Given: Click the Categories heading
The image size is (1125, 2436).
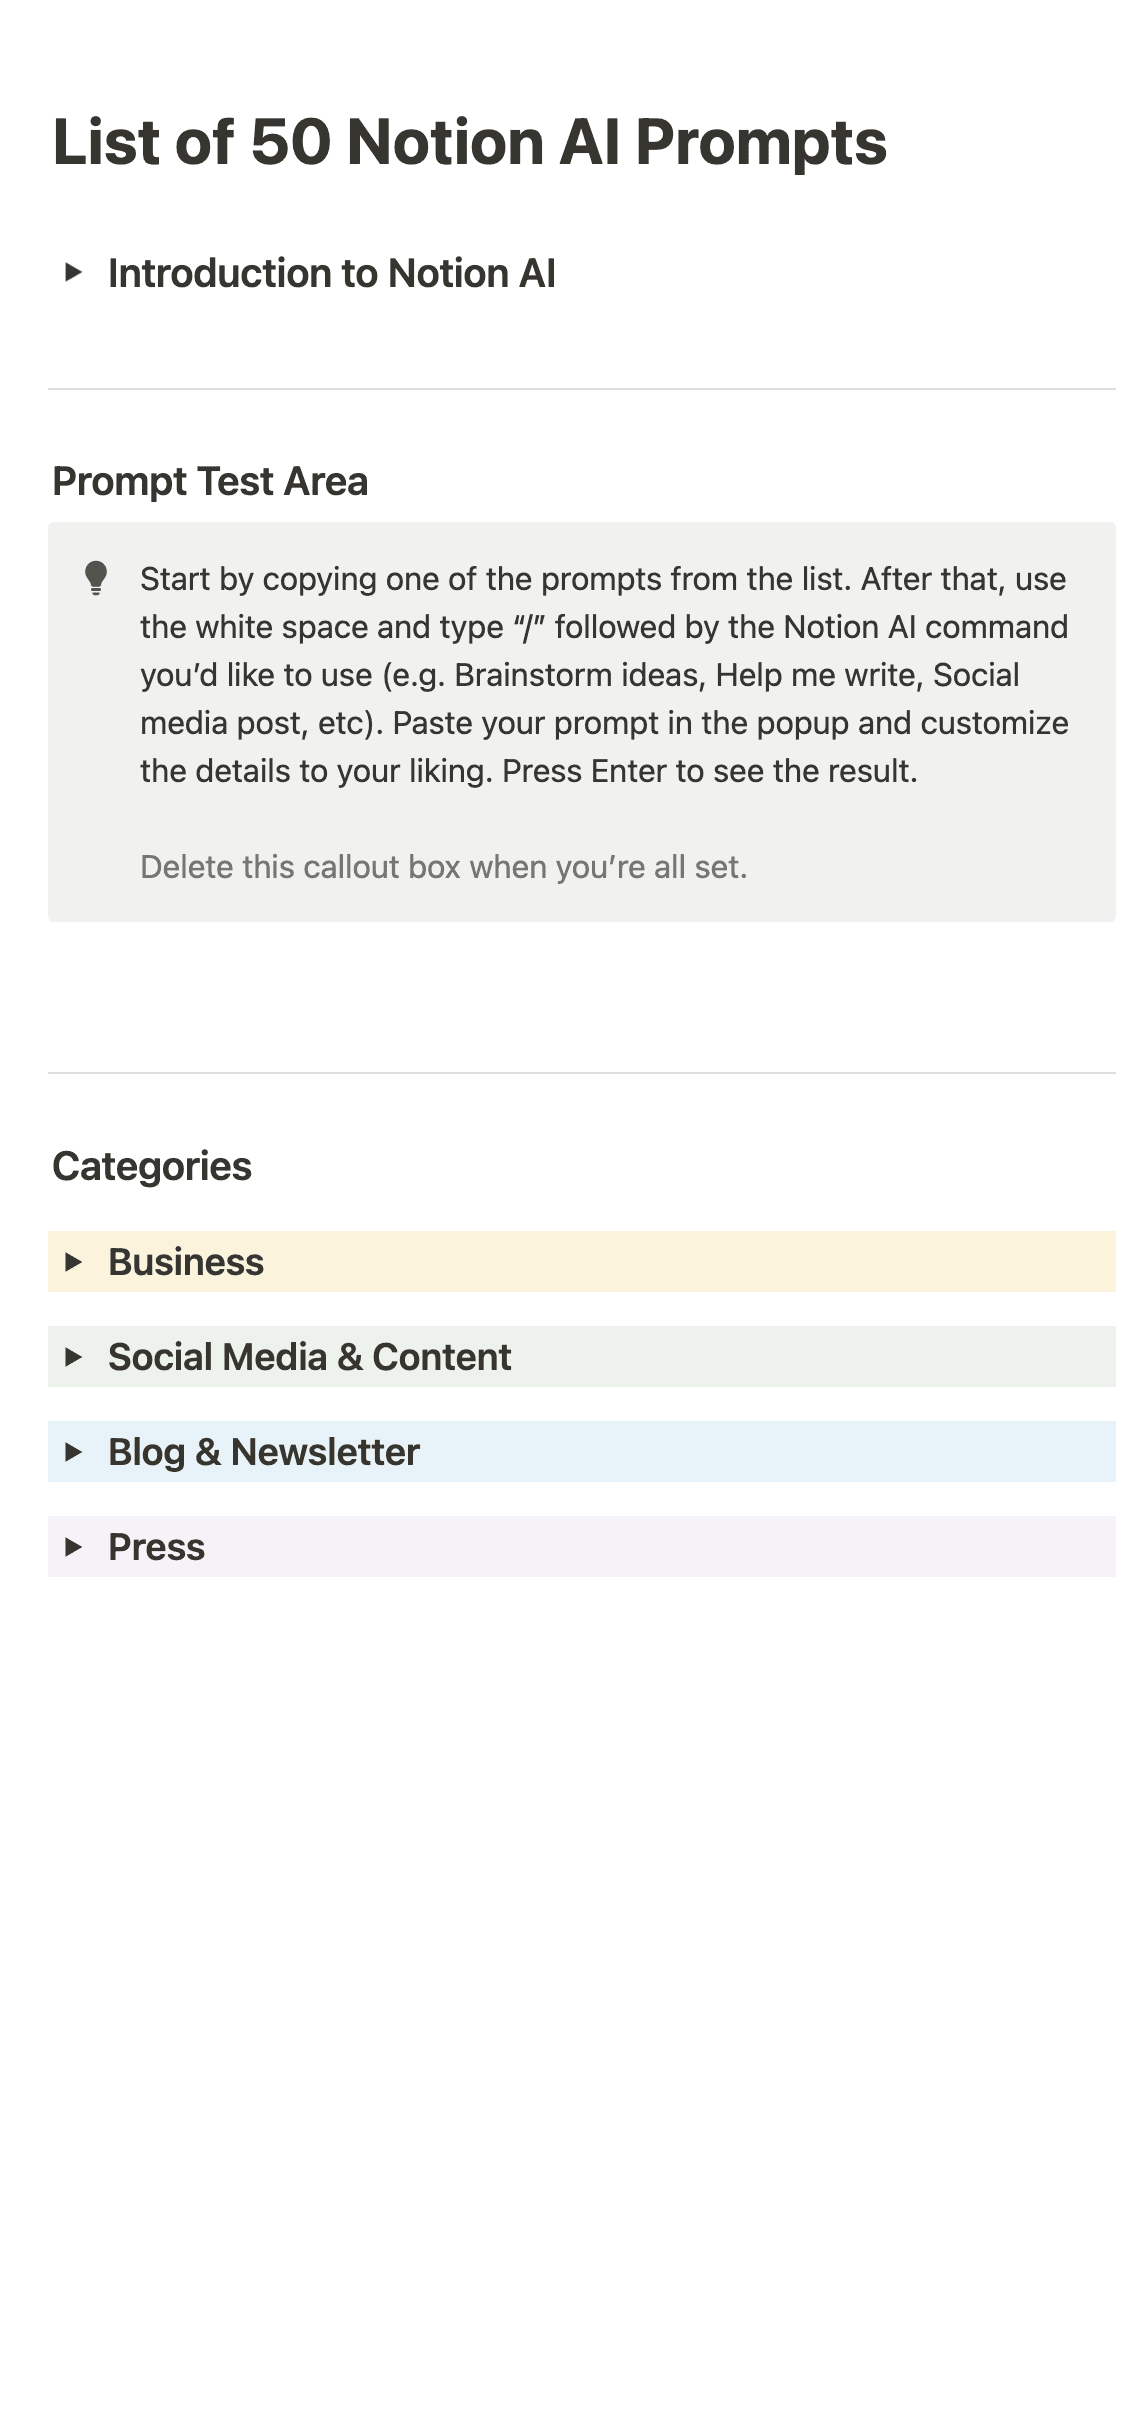Looking at the screenshot, I should [152, 1166].
